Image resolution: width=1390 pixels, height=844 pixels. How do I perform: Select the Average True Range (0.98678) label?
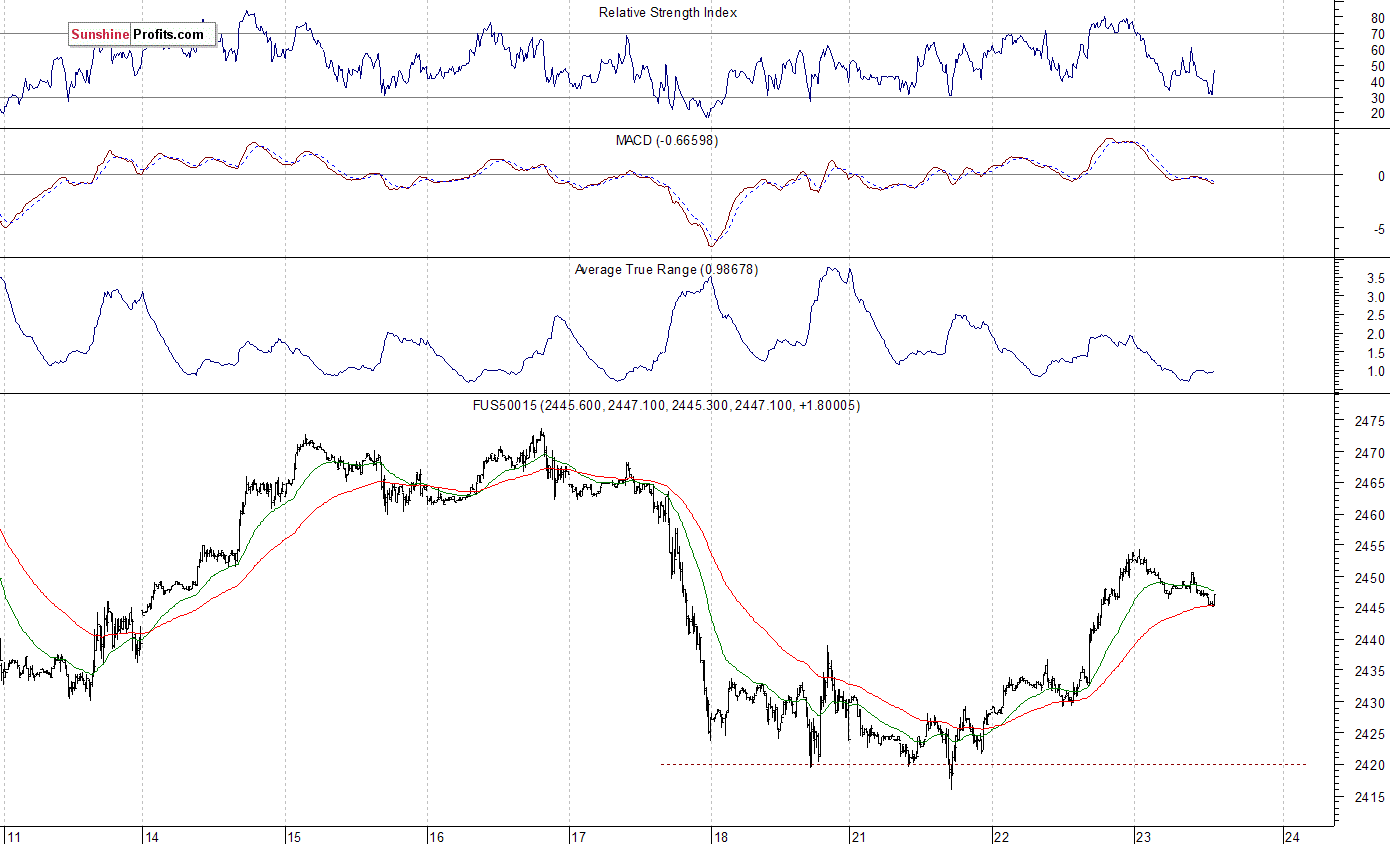coord(667,269)
